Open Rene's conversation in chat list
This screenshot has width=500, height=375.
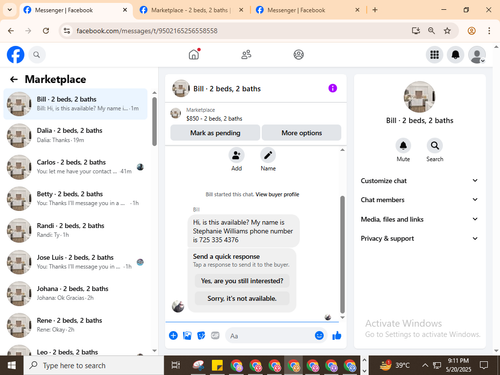tap(75, 325)
